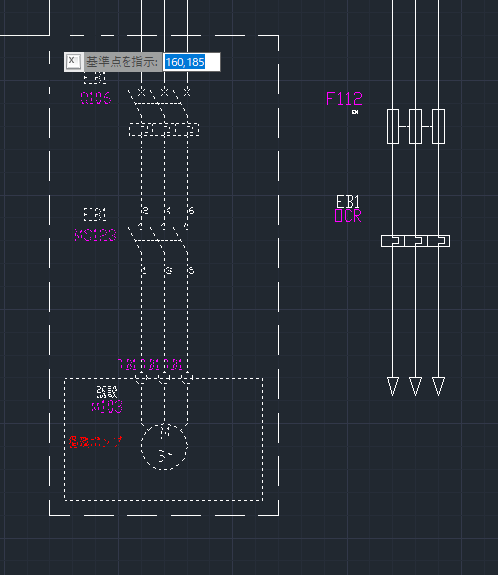
Task: Click the rightmost downward arrow terminal
Action: [x=438, y=386]
